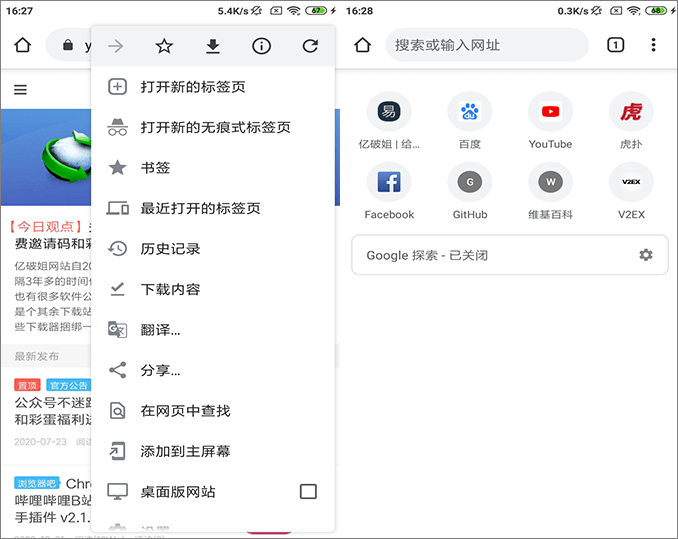Tap the Wi-Fi status icon in right status bar
The width and height of the screenshot is (678, 539).
pos(633,11)
